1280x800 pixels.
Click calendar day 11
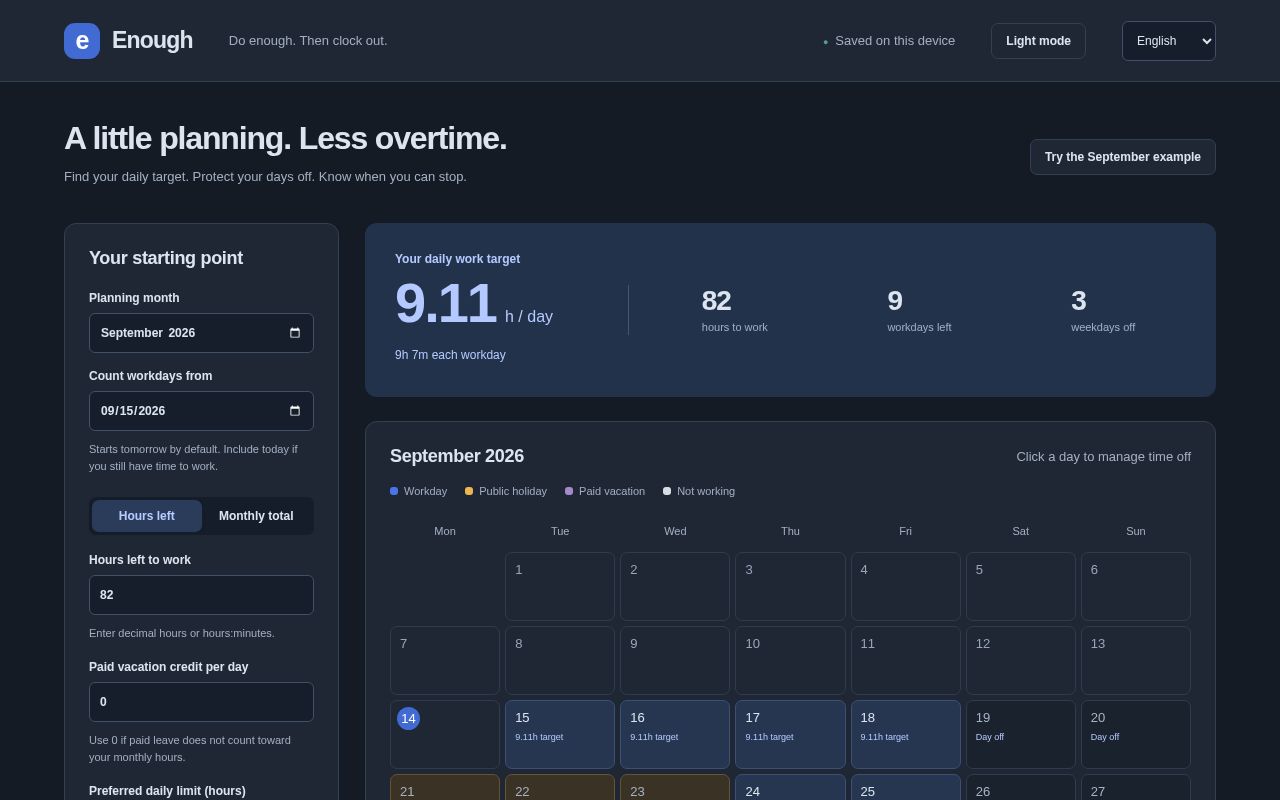pos(906,660)
